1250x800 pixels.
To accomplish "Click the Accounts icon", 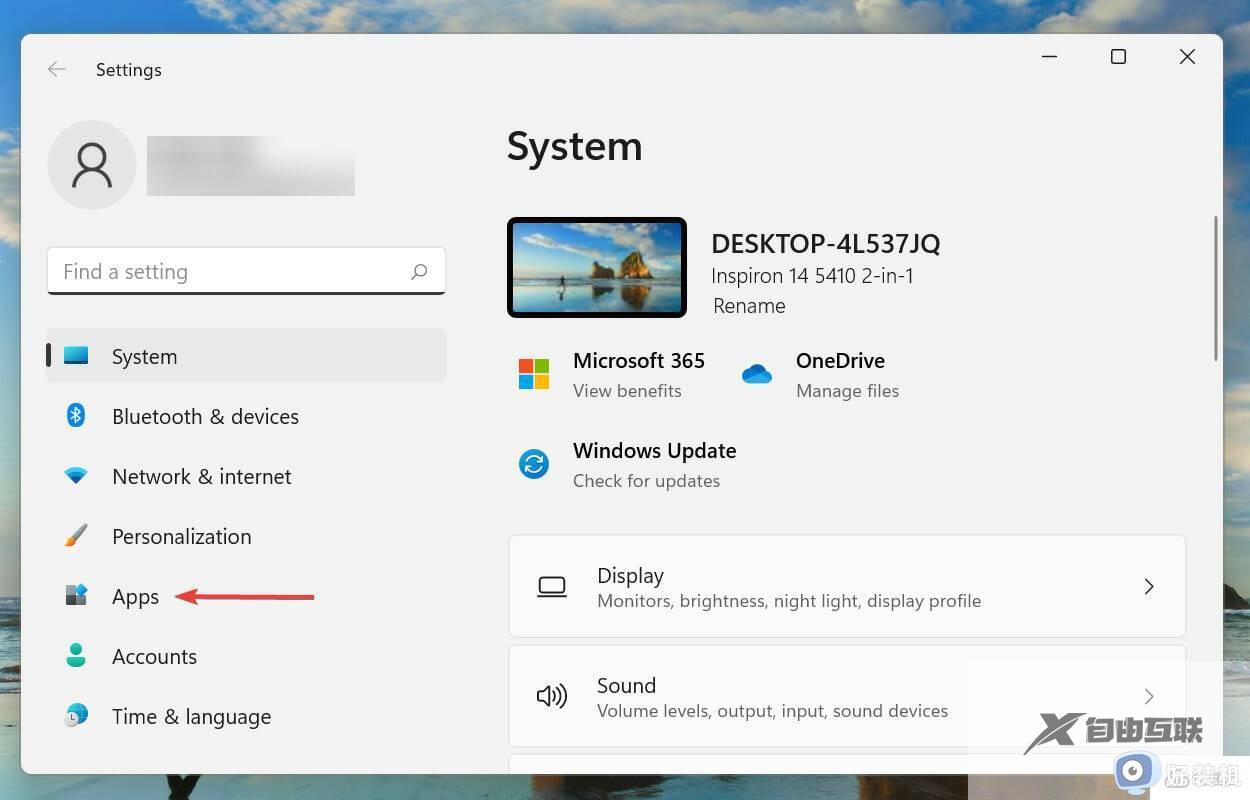I will [x=76, y=656].
